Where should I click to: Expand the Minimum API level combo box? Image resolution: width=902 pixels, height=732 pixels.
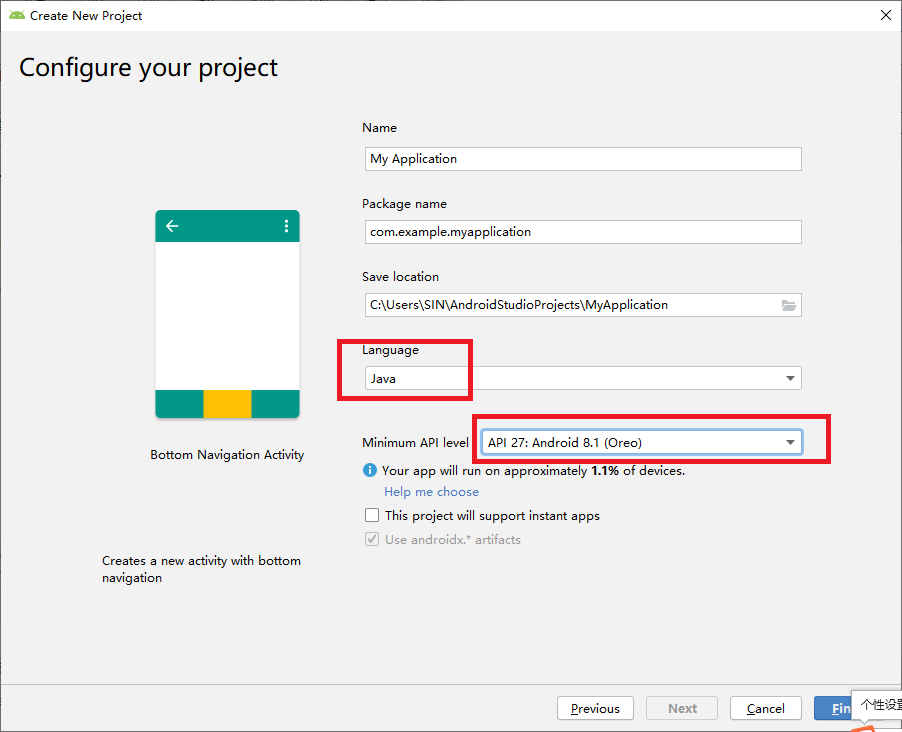pos(642,443)
